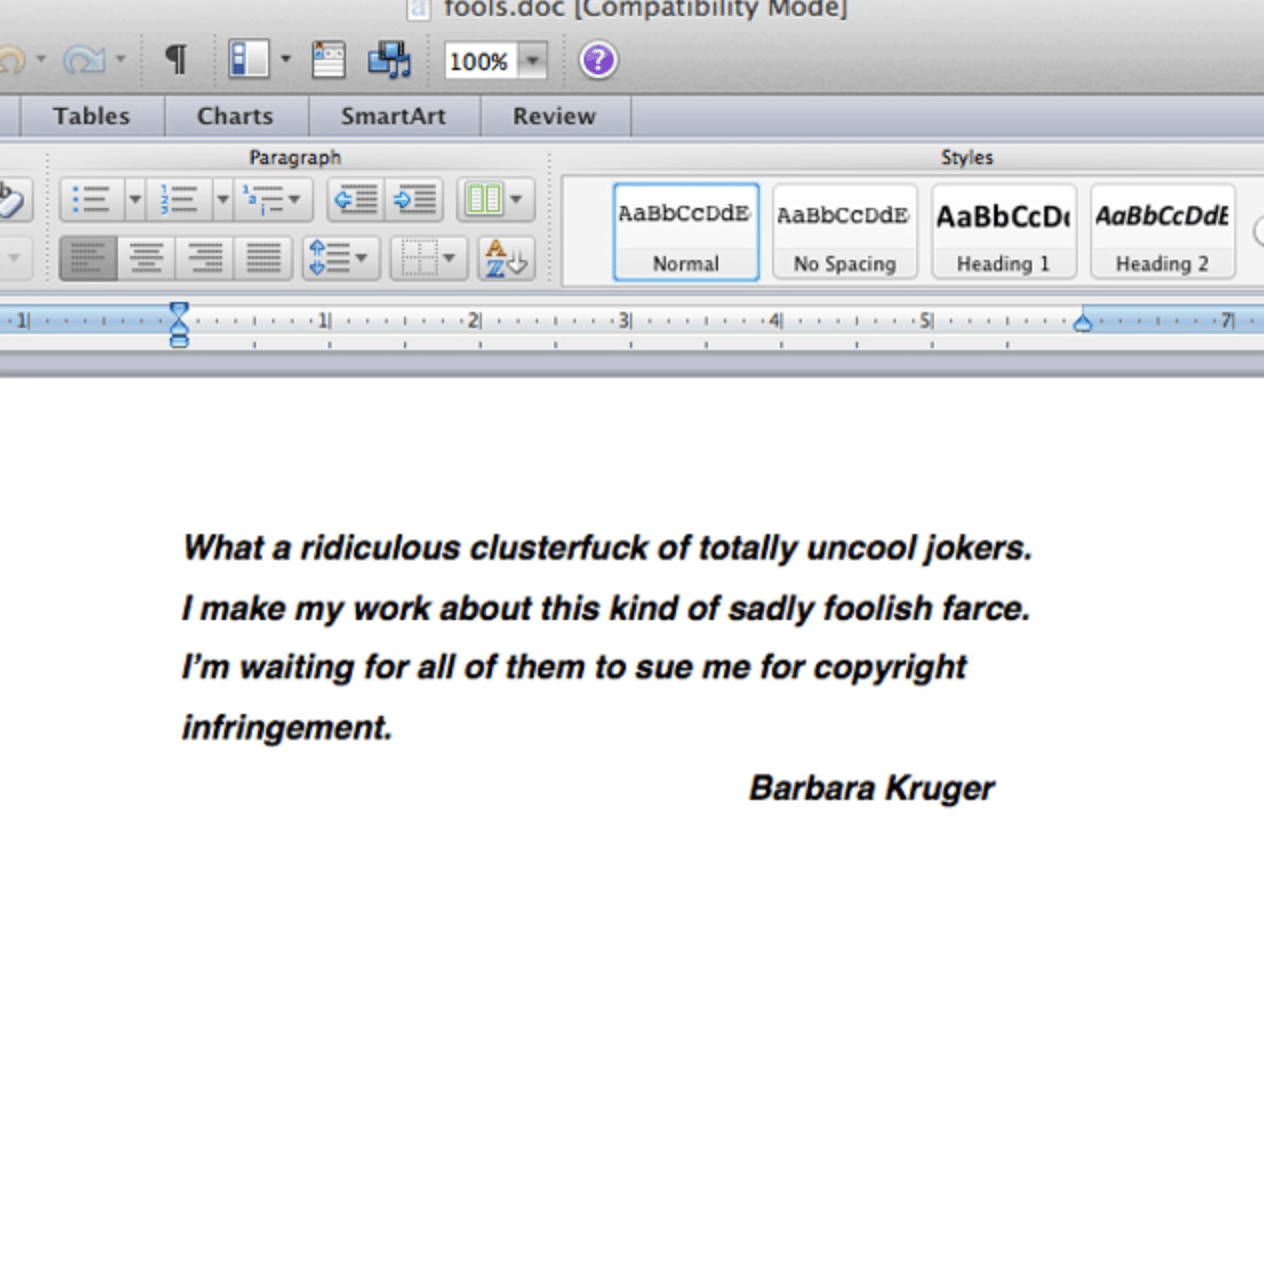Toggle center text alignment

tap(147, 259)
